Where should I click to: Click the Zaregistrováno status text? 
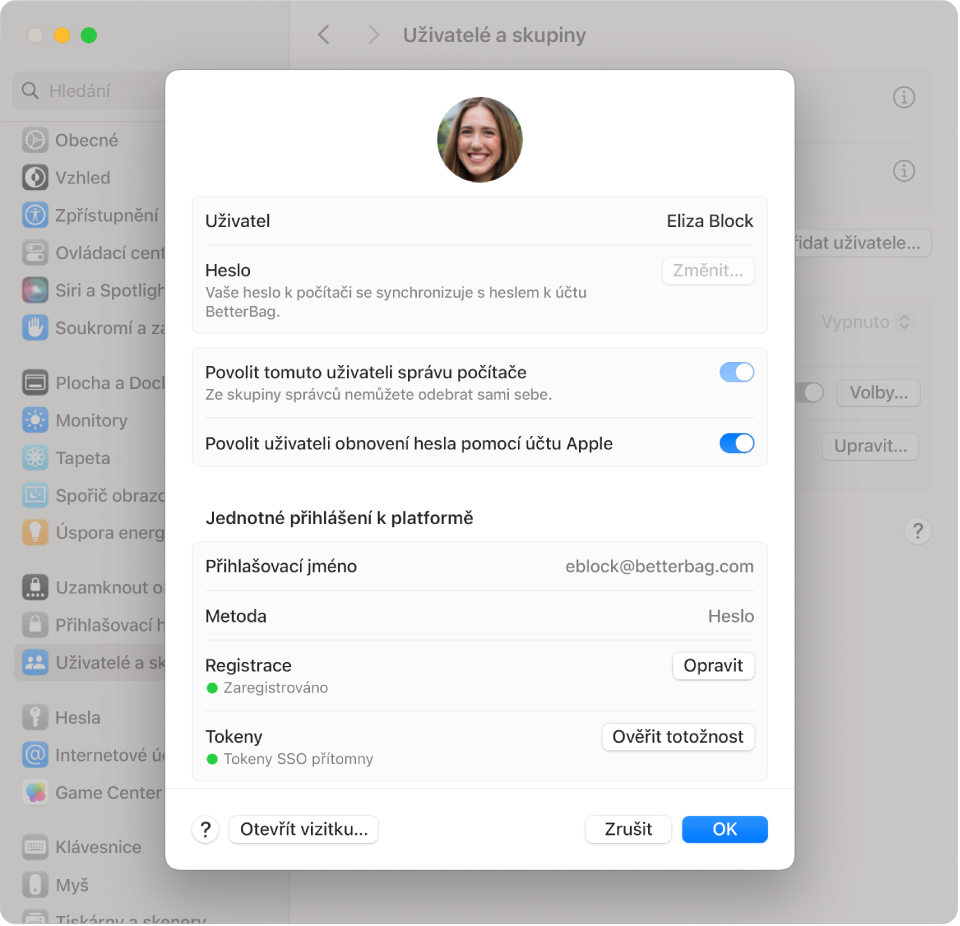tap(276, 688)
